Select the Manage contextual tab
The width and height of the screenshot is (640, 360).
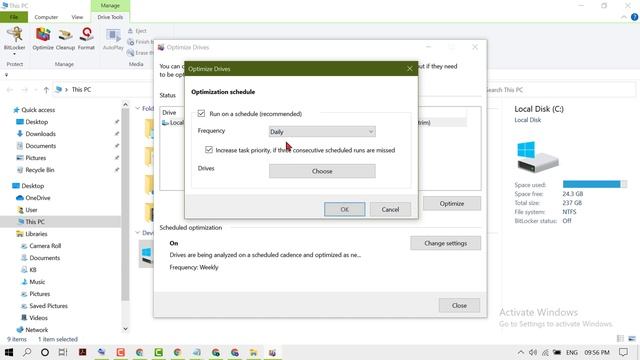coord(110,6)
